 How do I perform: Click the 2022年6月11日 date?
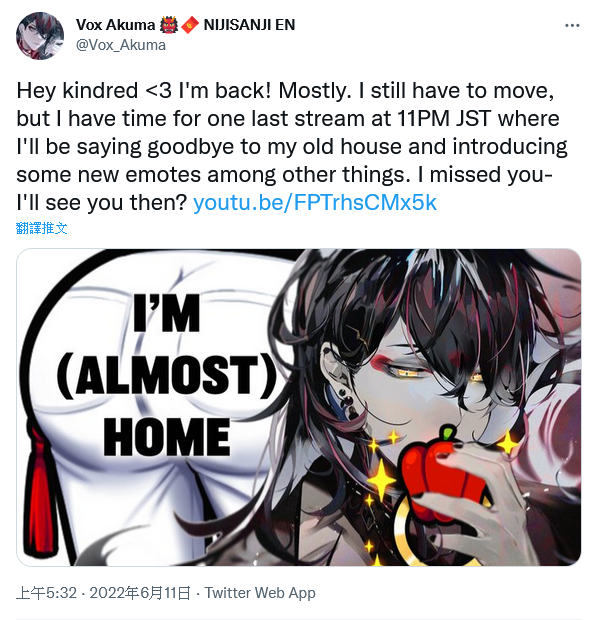[x=140, y=593]
